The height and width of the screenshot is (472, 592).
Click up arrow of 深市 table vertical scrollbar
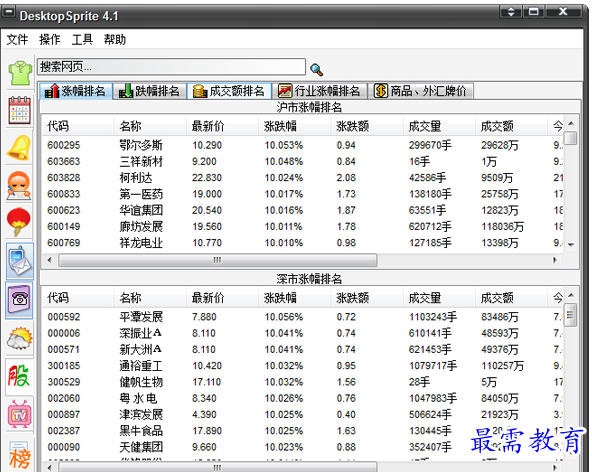(x=571, y=295)
